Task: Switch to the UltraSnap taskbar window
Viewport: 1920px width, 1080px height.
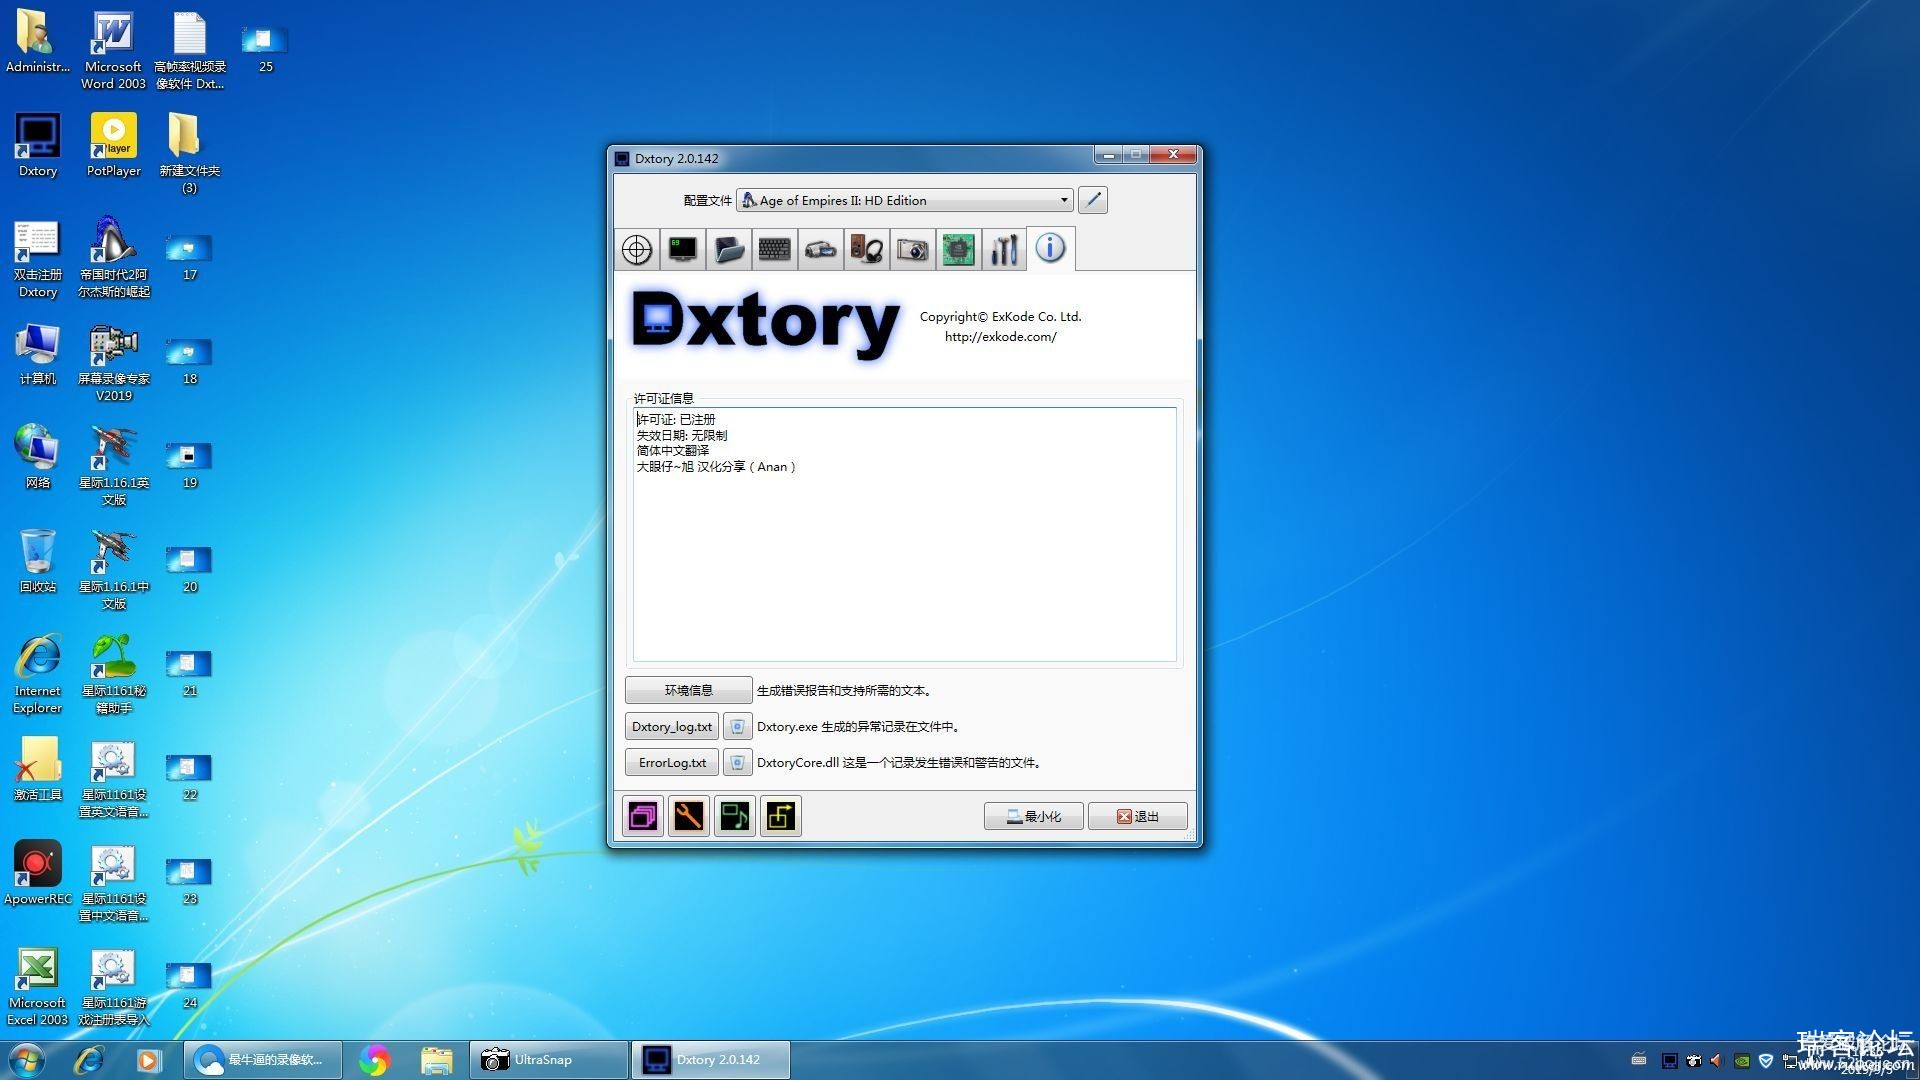Action: pyautogui.click(x=547, y=1060)
